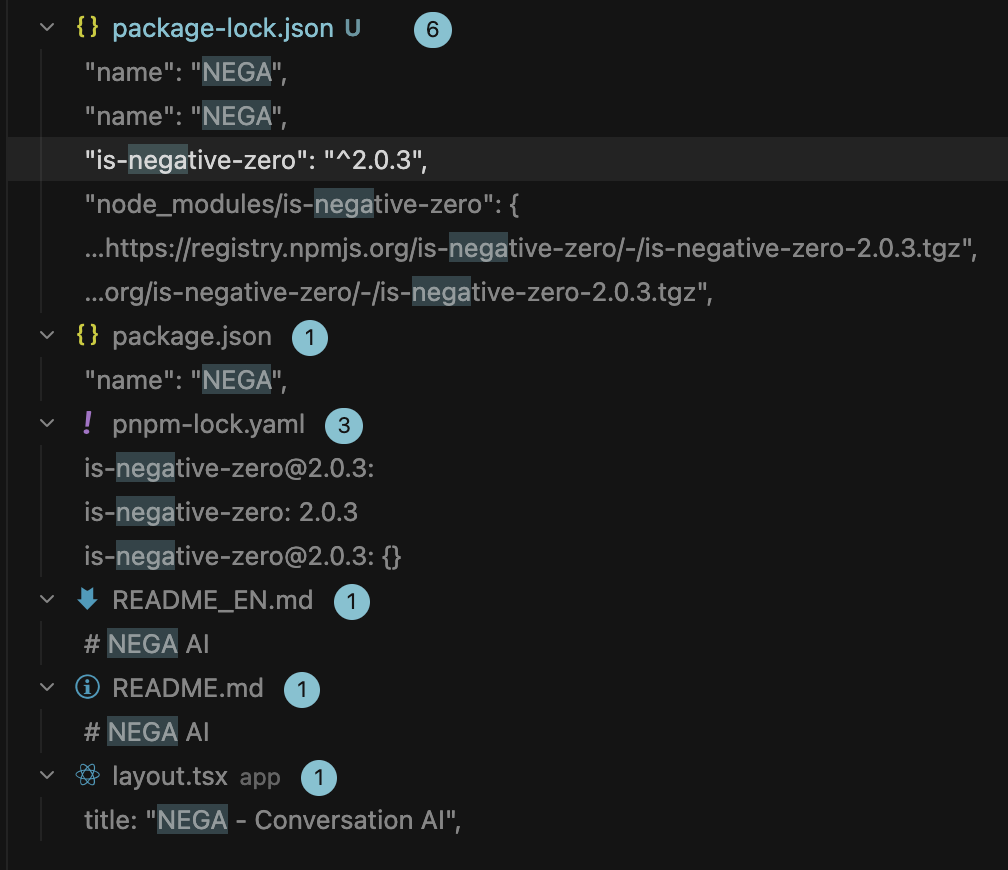Click the README.md info icon
The width and height of the screenshot is (1008, 870).
tap(87, 688)
